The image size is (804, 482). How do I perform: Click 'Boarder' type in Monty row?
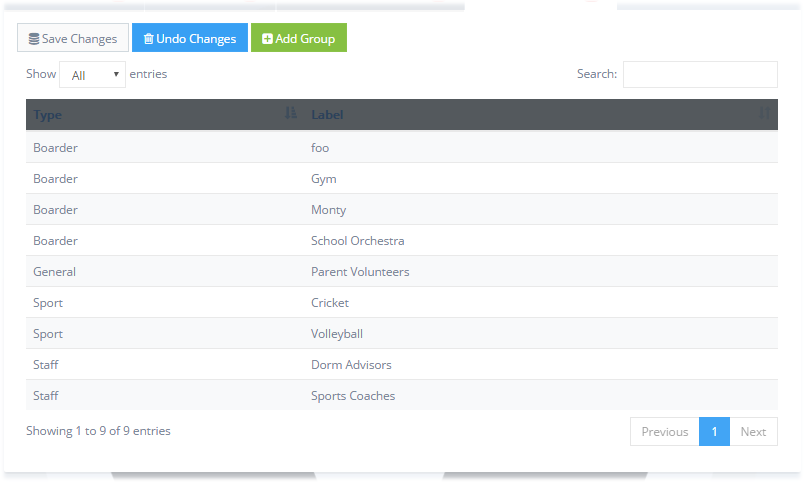pyautogui.click(x=165, y=210)
